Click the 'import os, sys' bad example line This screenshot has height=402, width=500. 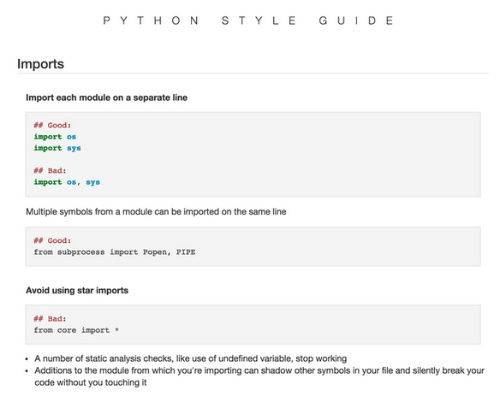[67, 182]
